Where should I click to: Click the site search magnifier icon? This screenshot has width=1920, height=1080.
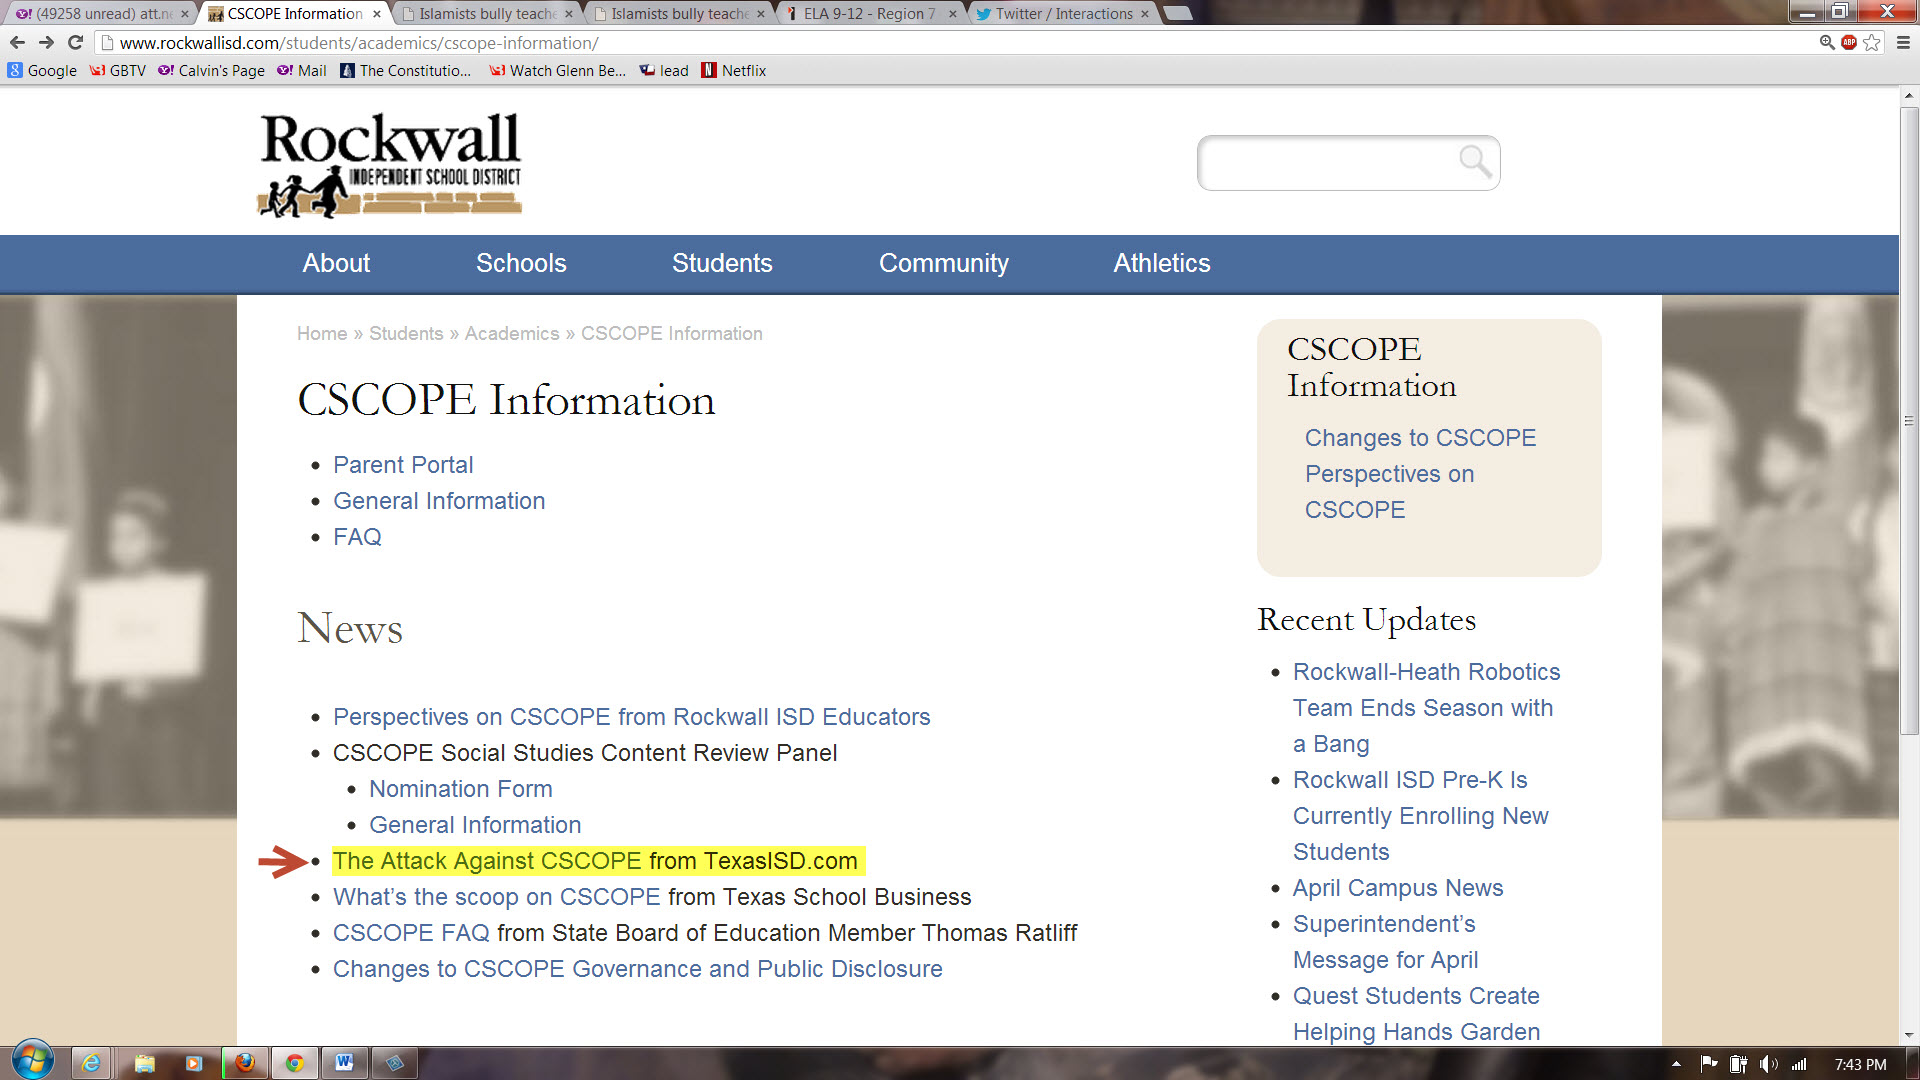point(1474,161)
